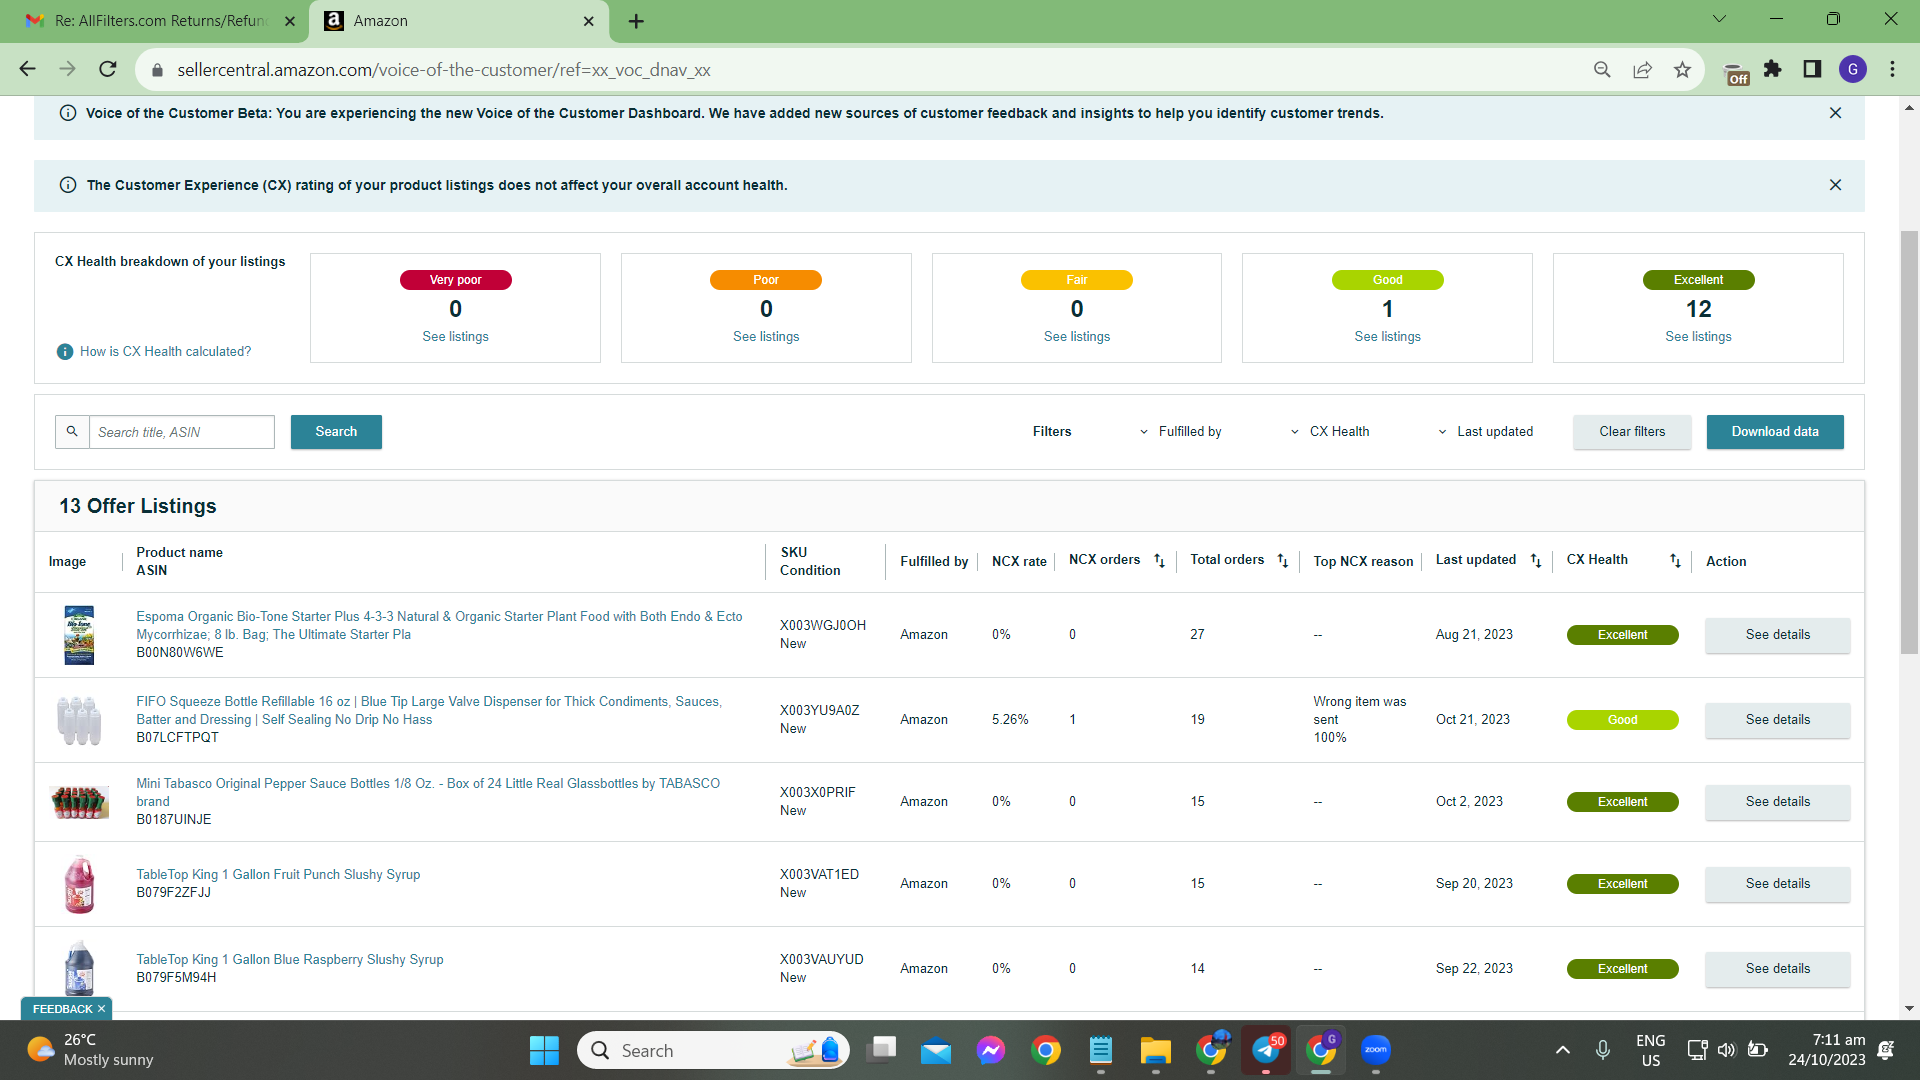Open the Chrome extensions puzzle icon
1920x1080 pixels.
pyautogui.click(x=1773, y=69)
